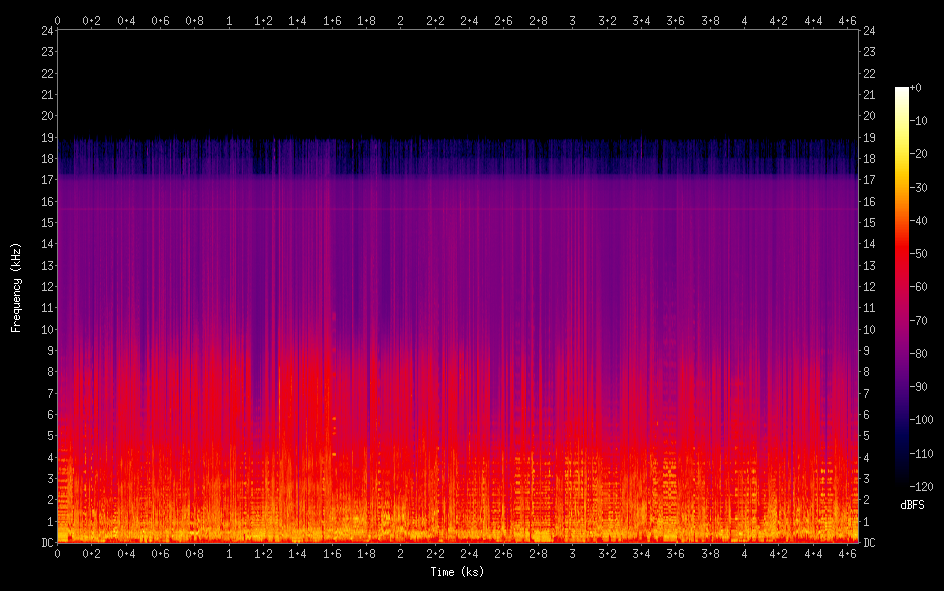The height and width of the screenshot is (591, 944).
Task: Click the 24 kHz label on left axis
Action: click(x=45, y=31)
